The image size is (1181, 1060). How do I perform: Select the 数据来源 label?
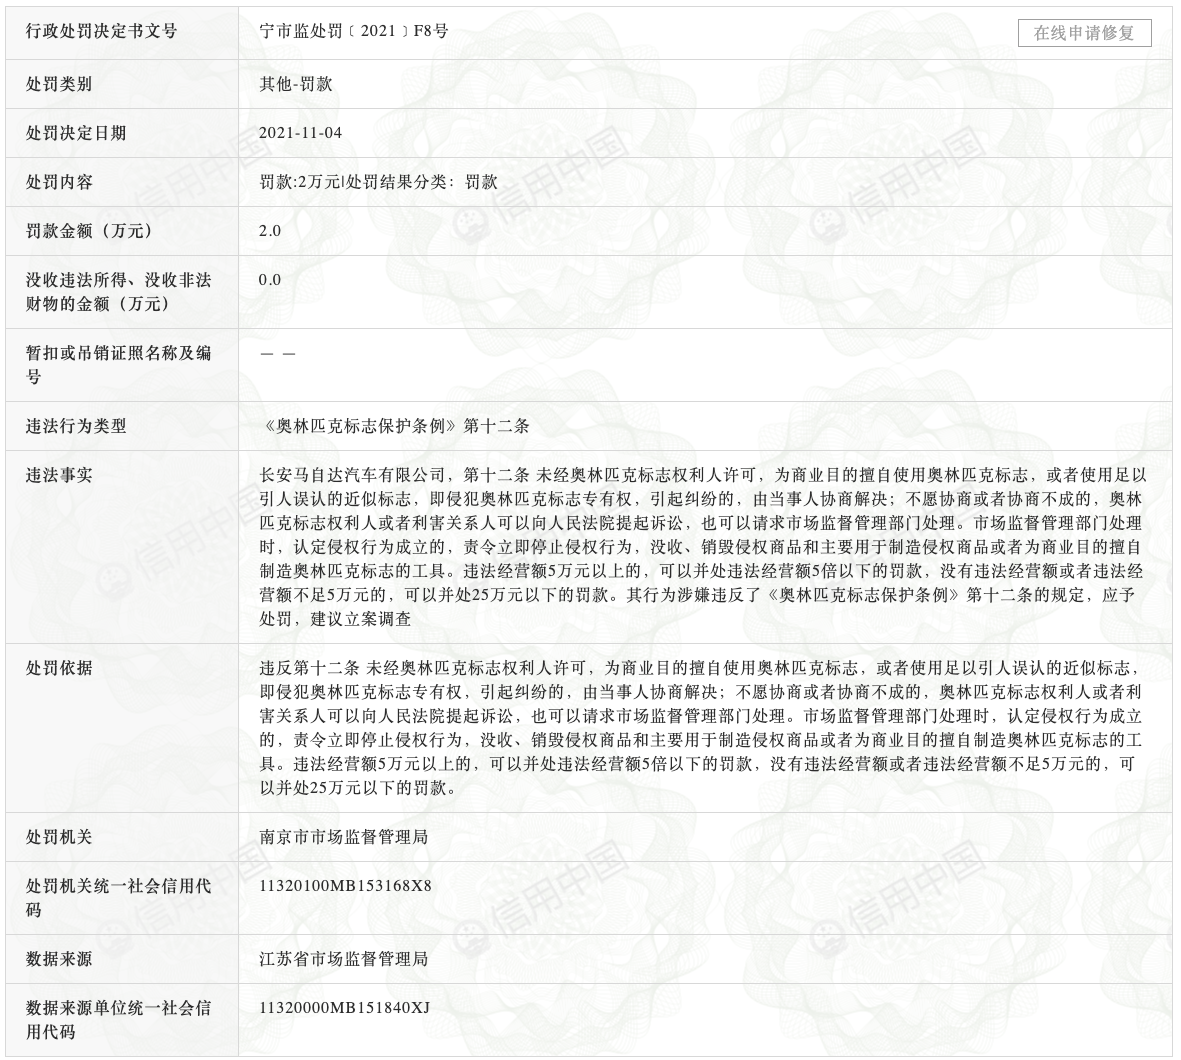point(60,958)
